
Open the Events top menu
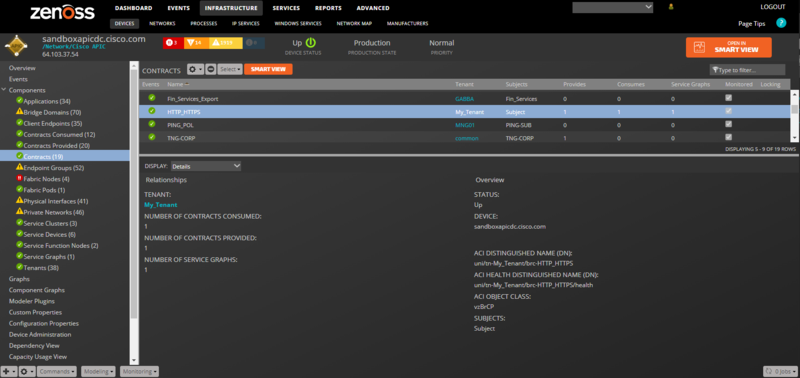[179, 8]
